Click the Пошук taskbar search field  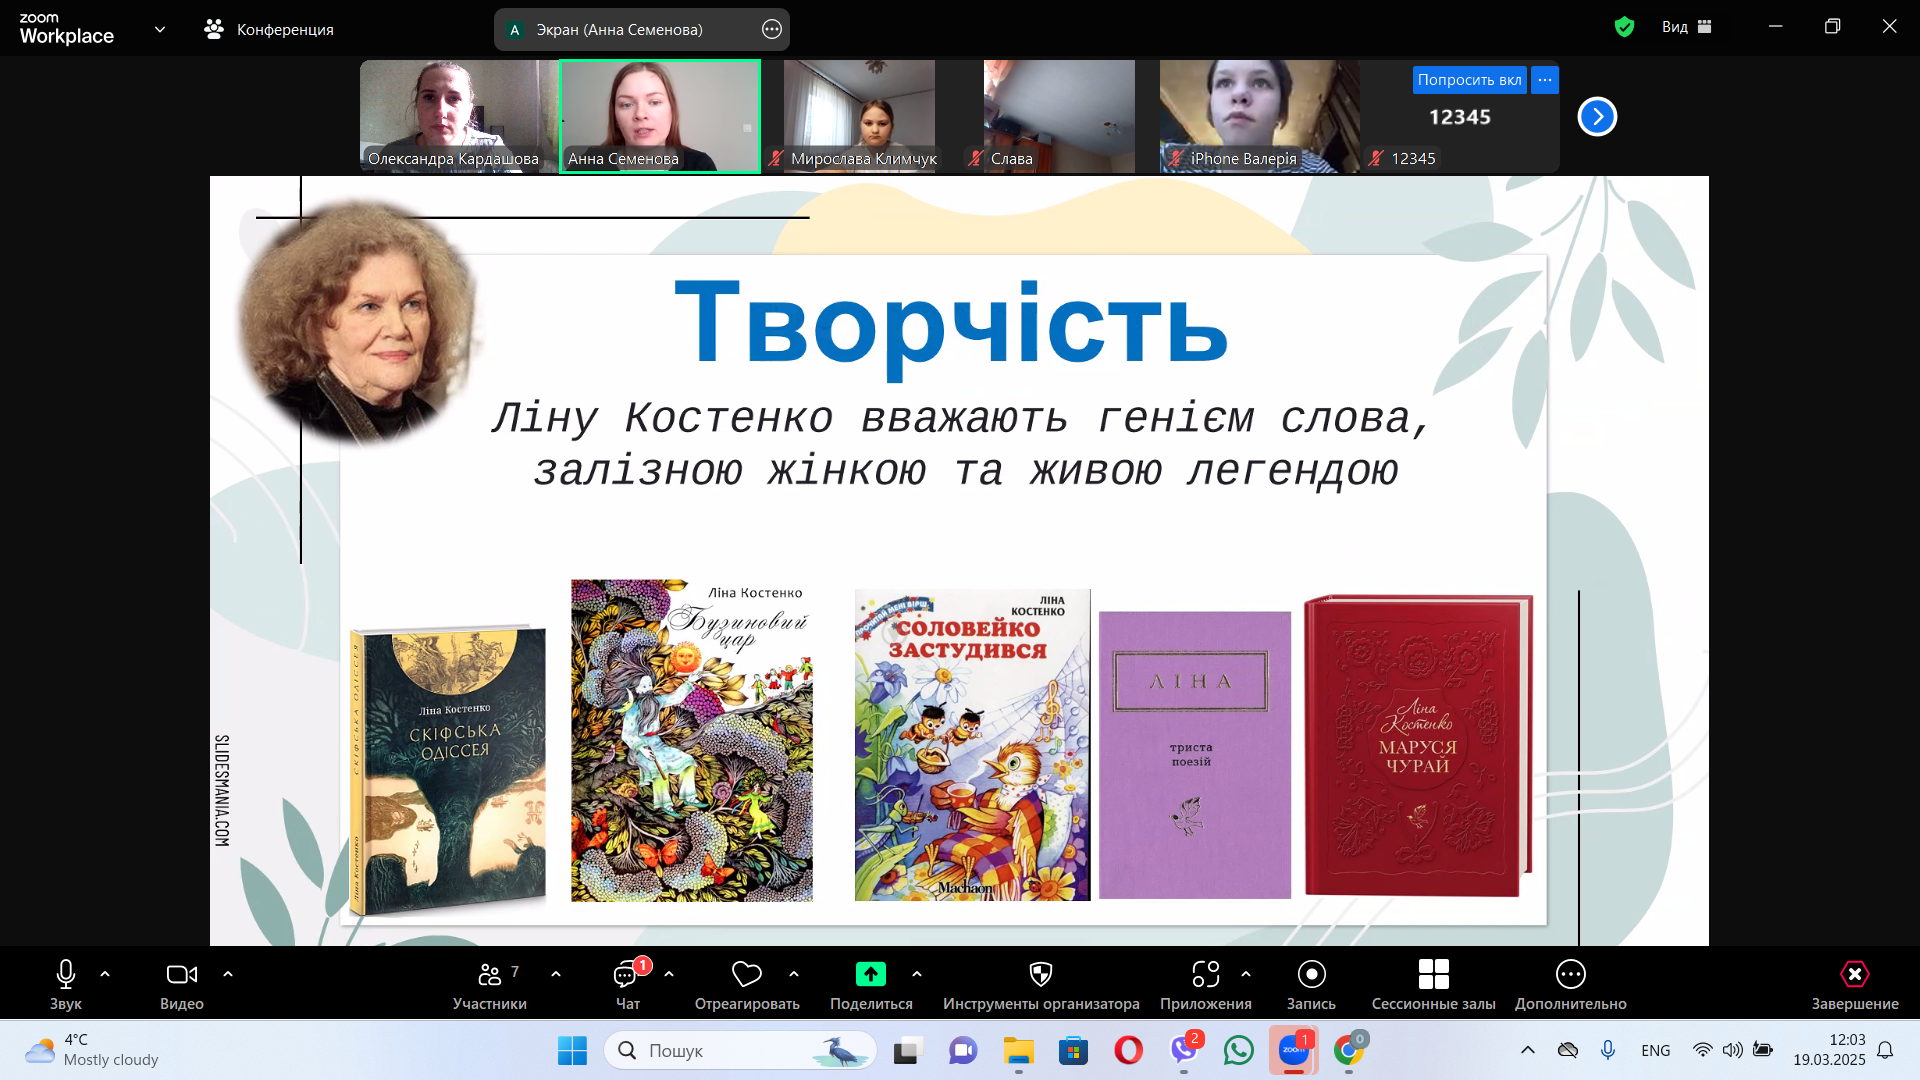point(740,1051)
